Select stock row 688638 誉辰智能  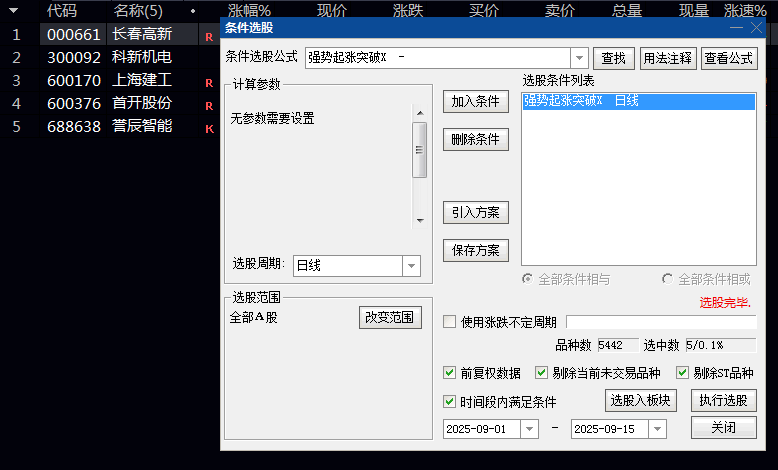[x=110, y=126]
